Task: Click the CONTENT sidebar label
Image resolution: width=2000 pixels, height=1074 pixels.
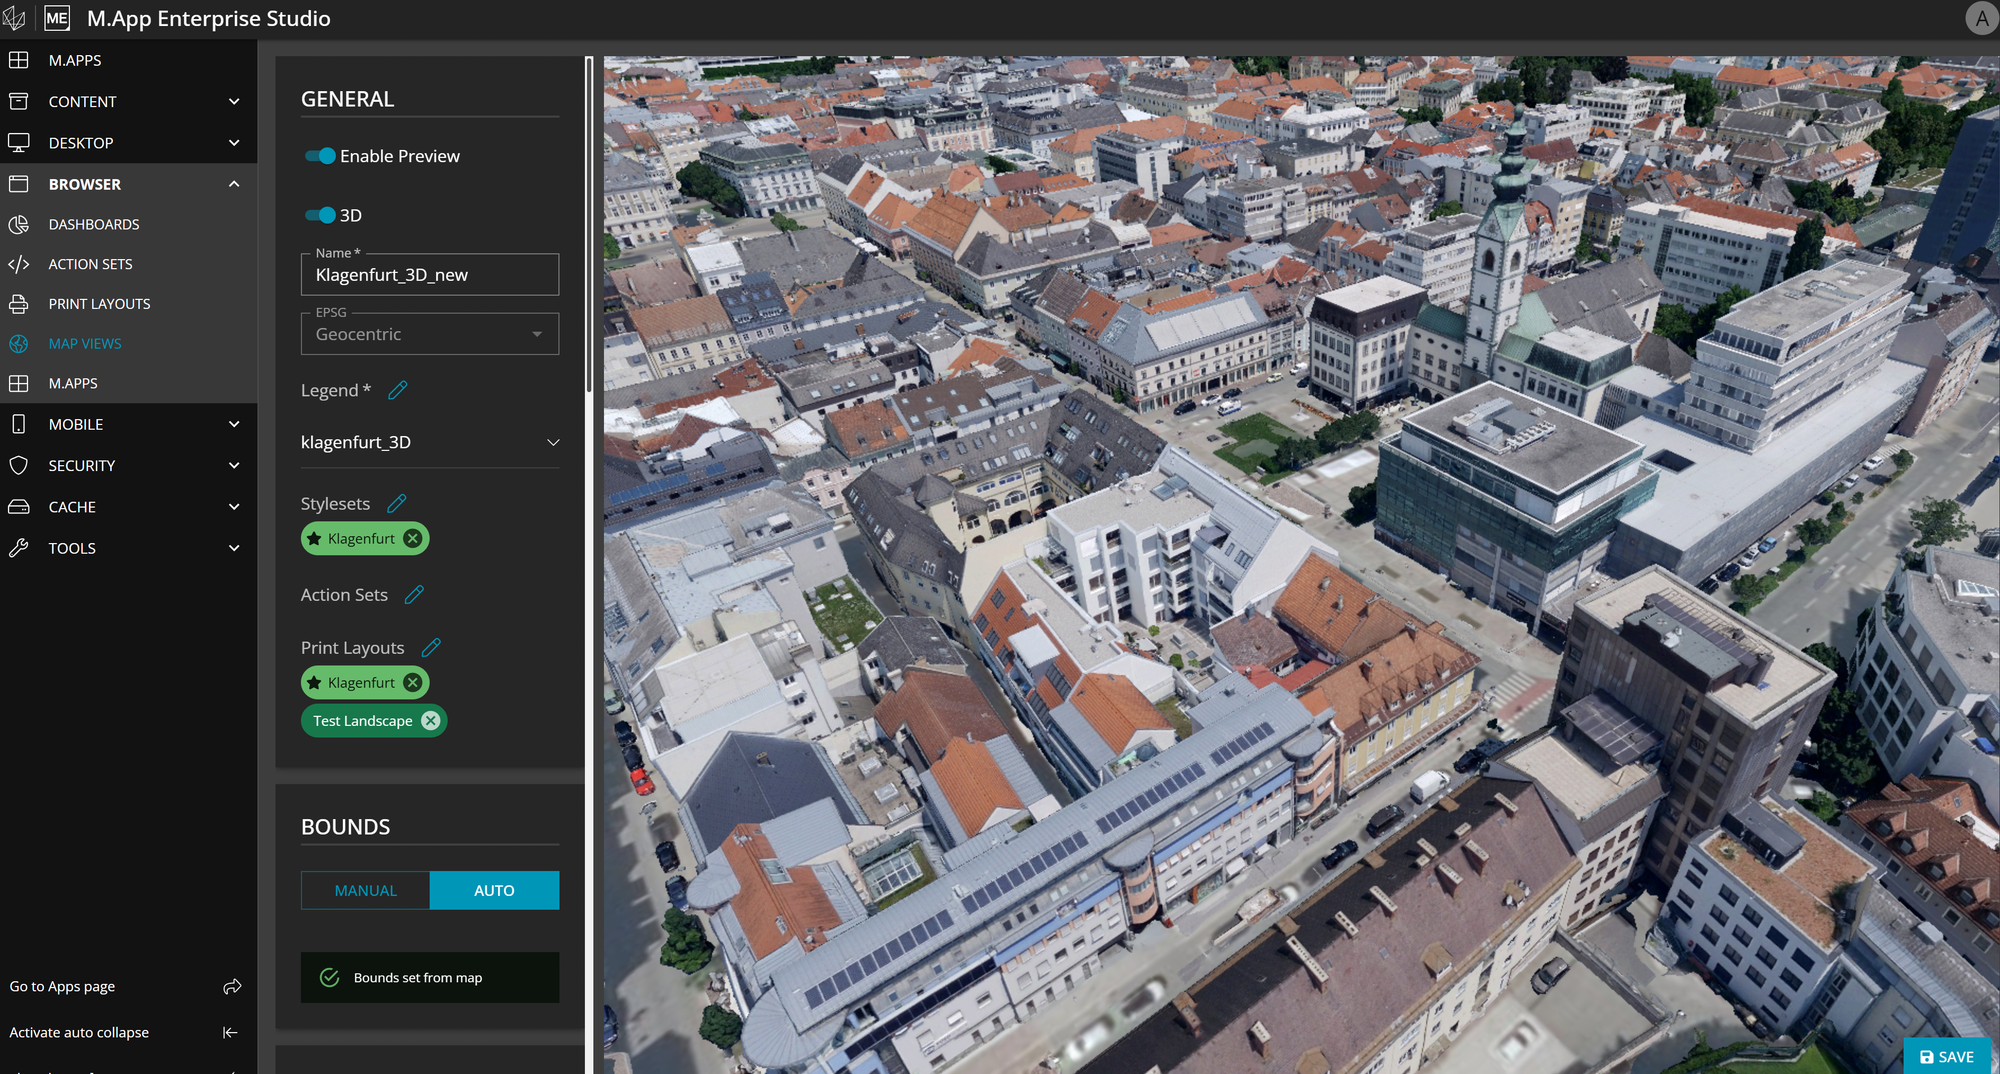Action: pyautogui.click(x=82, y=101)
